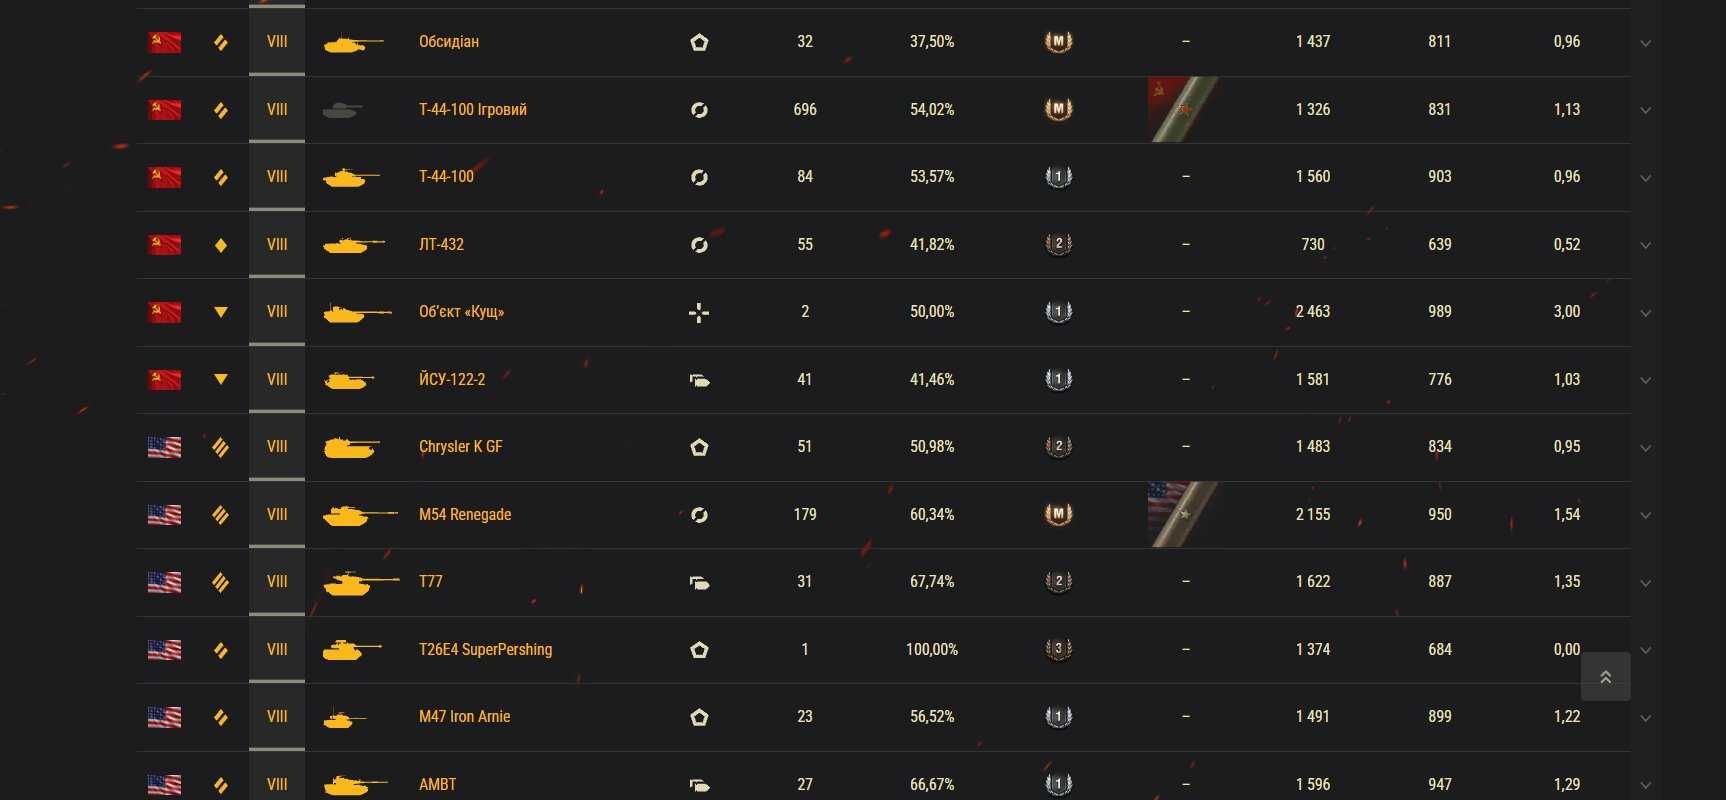The width and height of the screenshot is (1726, 800).
Task: Click the Chrysler K GF tank silhouette
Action: (352, 447)
